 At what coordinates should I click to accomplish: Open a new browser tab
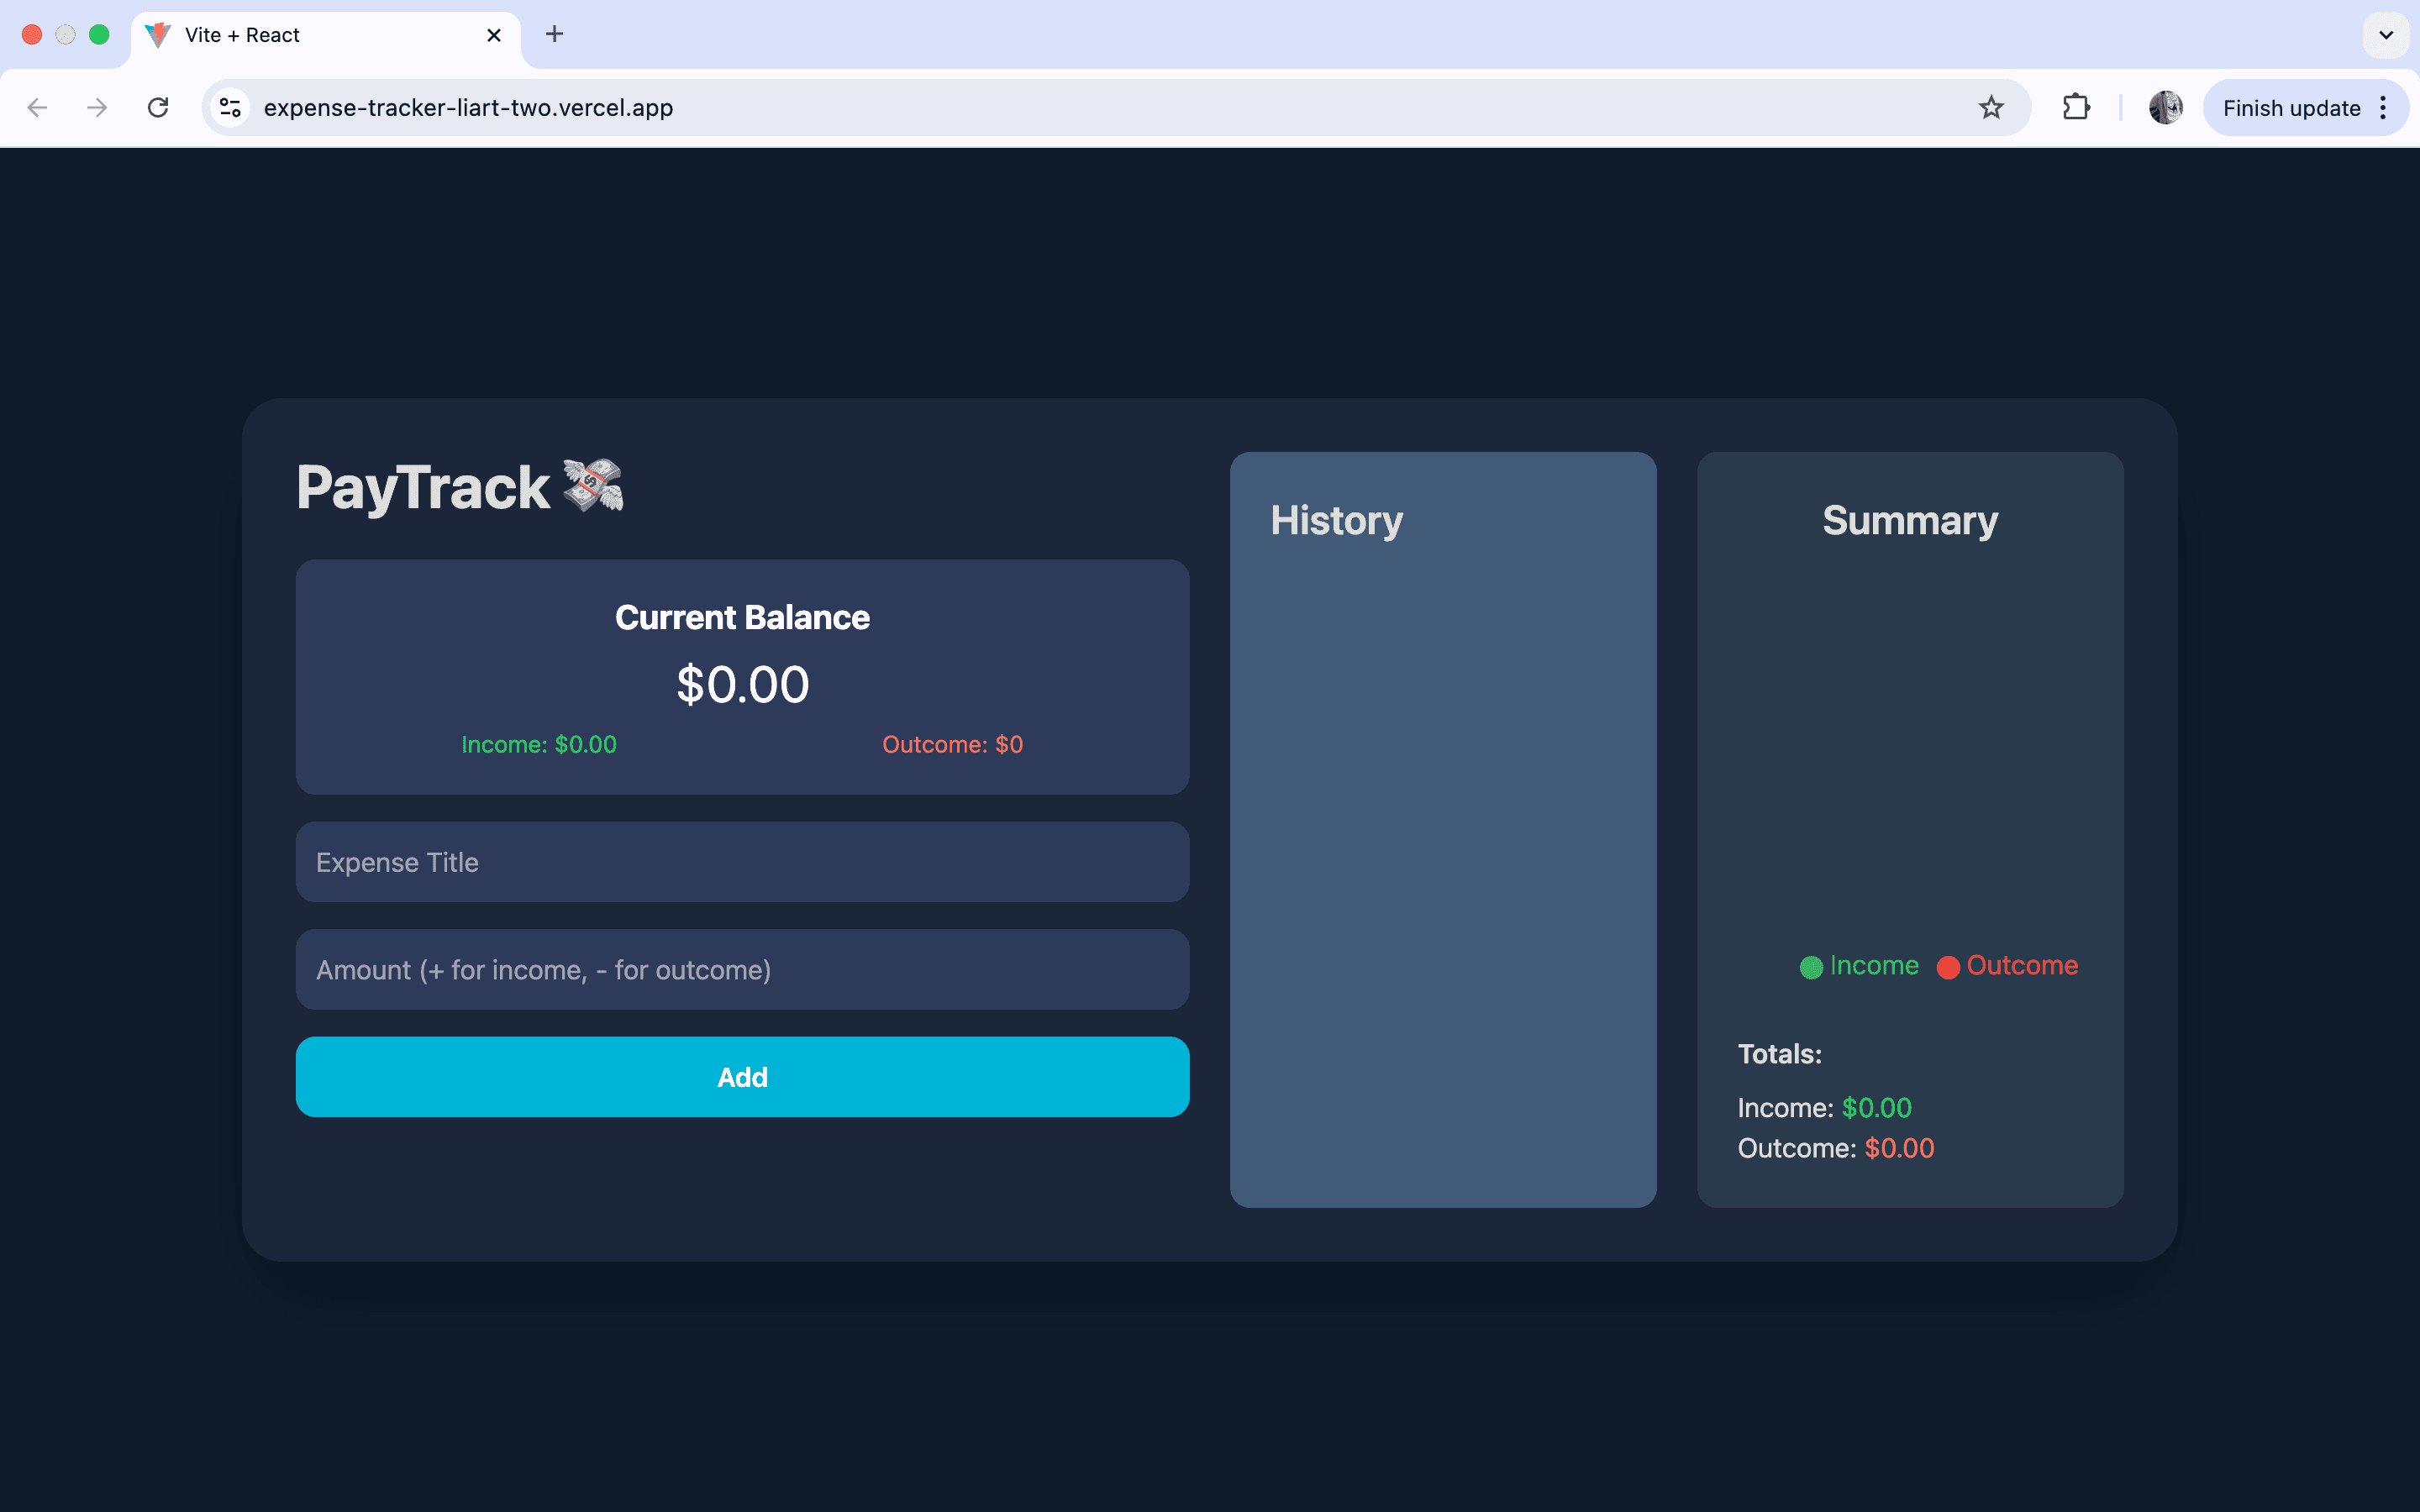[x=554, y=35]
